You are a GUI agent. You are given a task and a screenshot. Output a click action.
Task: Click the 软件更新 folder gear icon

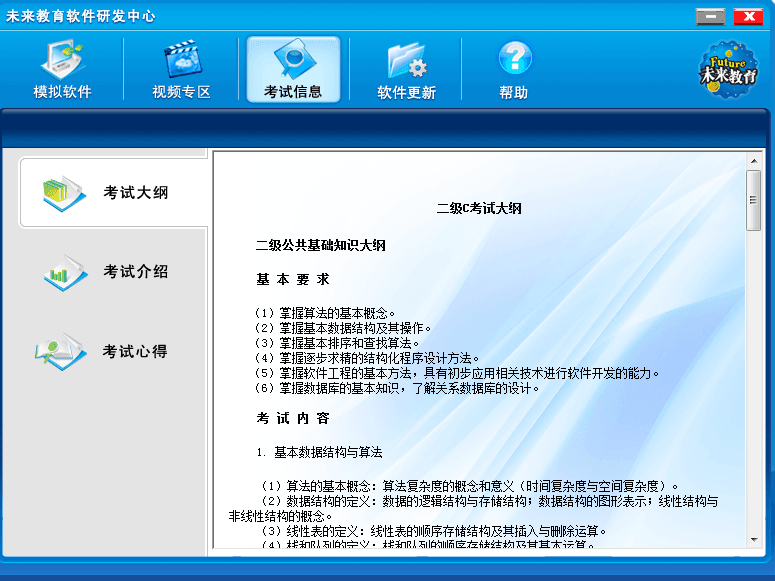tap(406, 60)
